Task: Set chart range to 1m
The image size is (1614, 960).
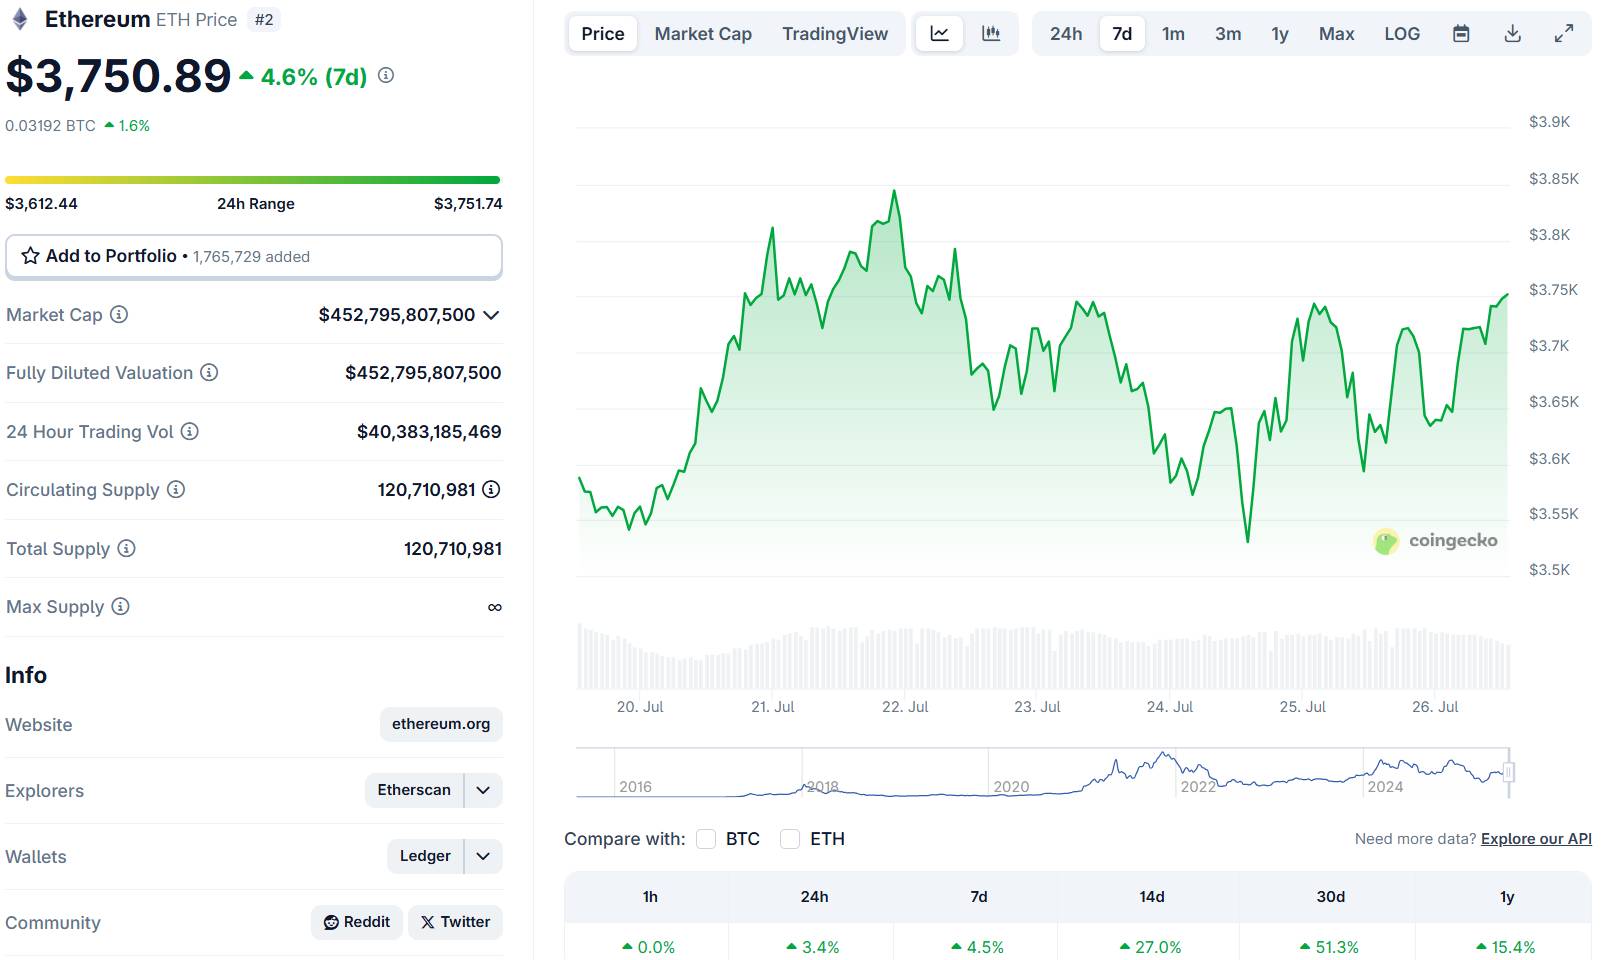Action: click(x=1173, y=33)
